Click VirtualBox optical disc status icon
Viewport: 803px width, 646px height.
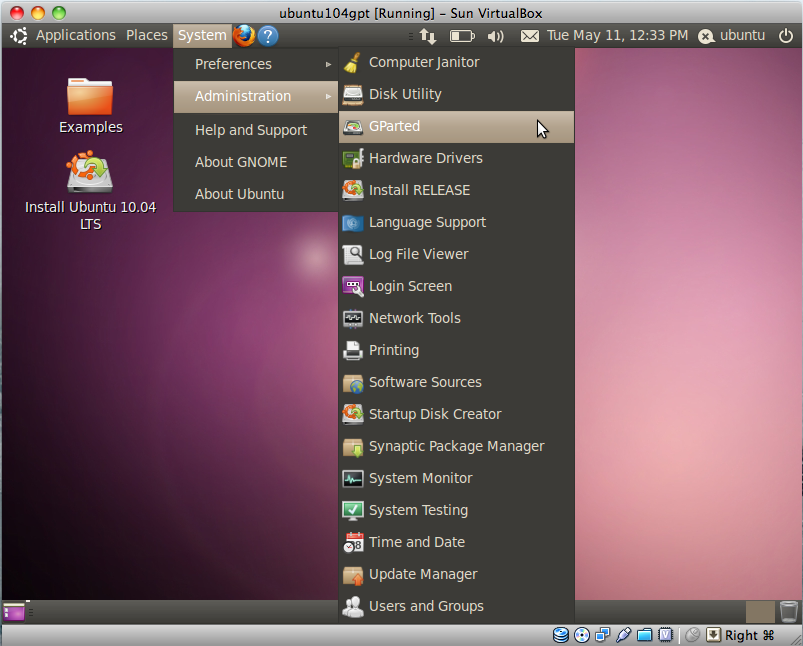[x=582, y=635]
